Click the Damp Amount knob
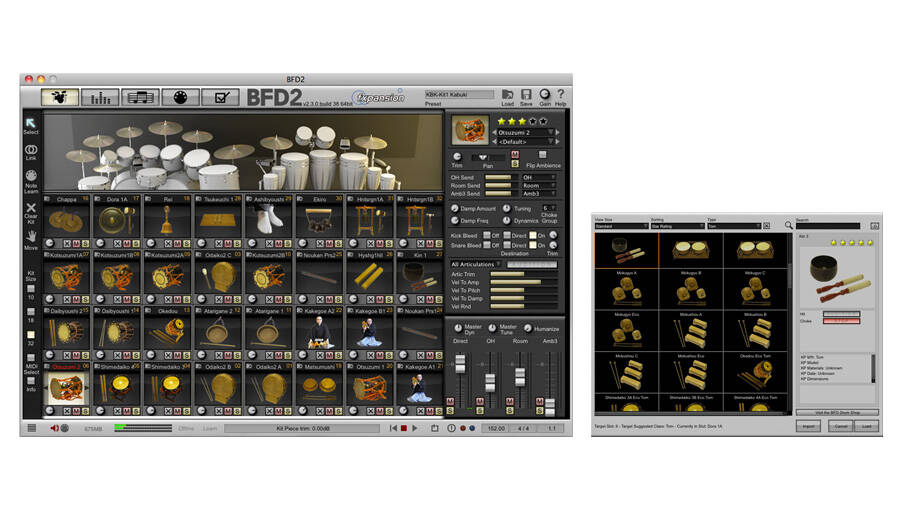 455,208
